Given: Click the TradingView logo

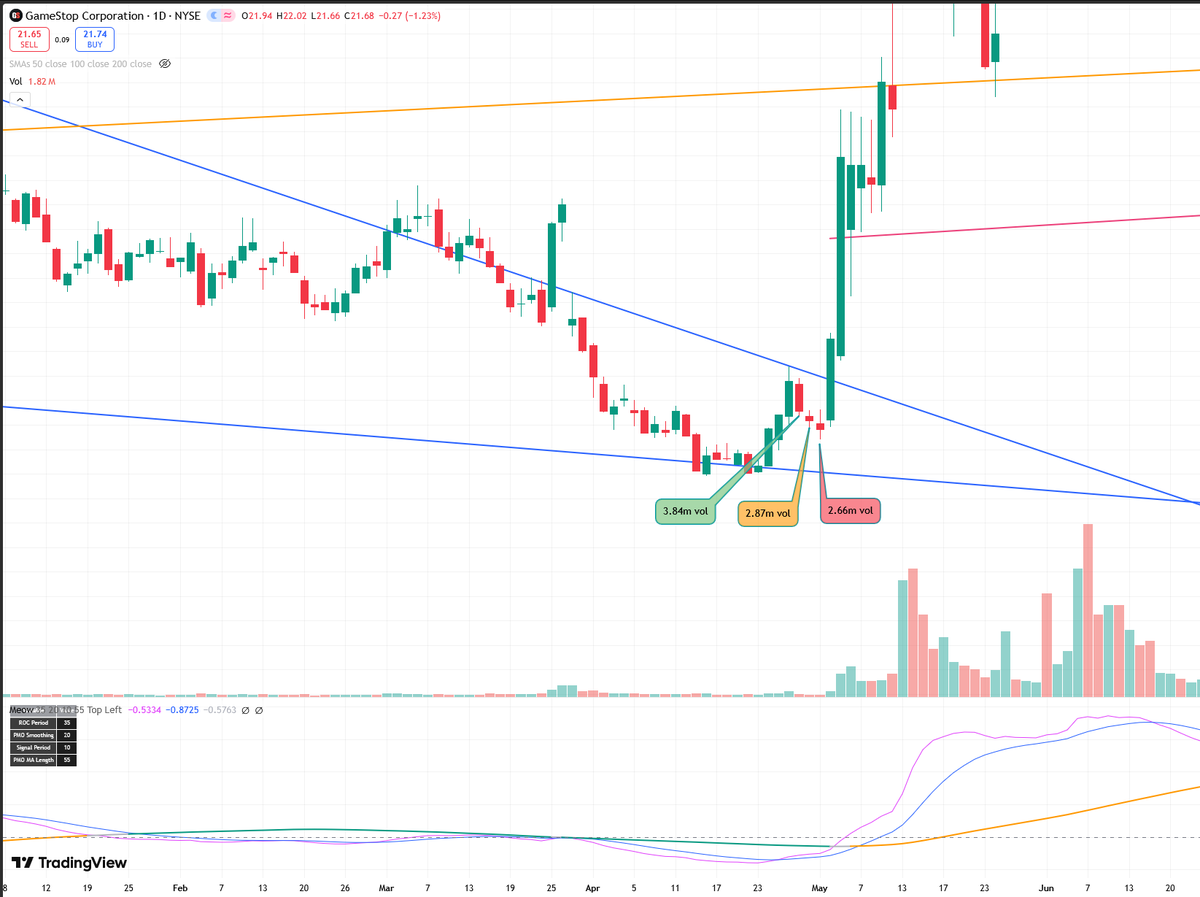Looking at the screenshot, I should coord(69,862).
